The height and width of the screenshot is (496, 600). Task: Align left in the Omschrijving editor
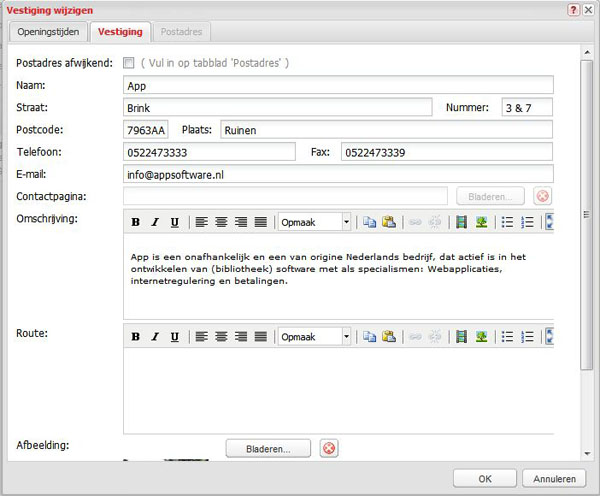[202, 222]
